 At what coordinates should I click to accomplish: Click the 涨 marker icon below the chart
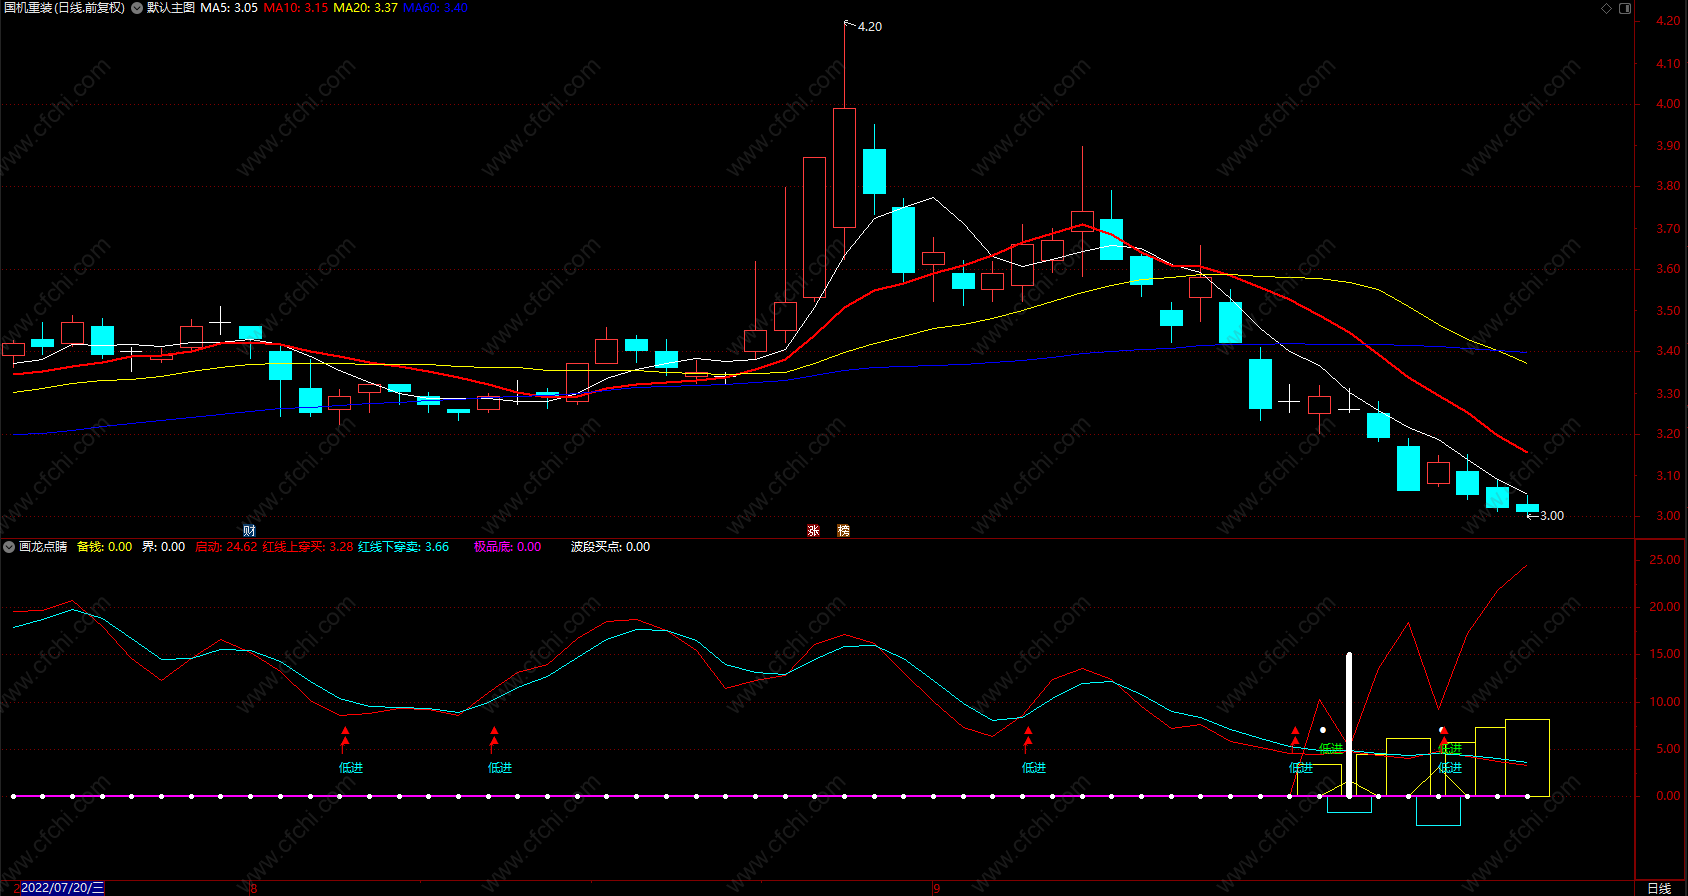(813, 531)
